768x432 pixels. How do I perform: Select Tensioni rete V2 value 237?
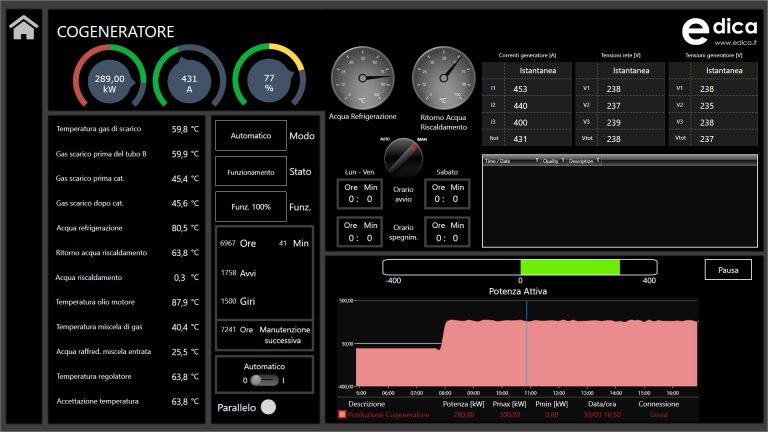point(613,106)
